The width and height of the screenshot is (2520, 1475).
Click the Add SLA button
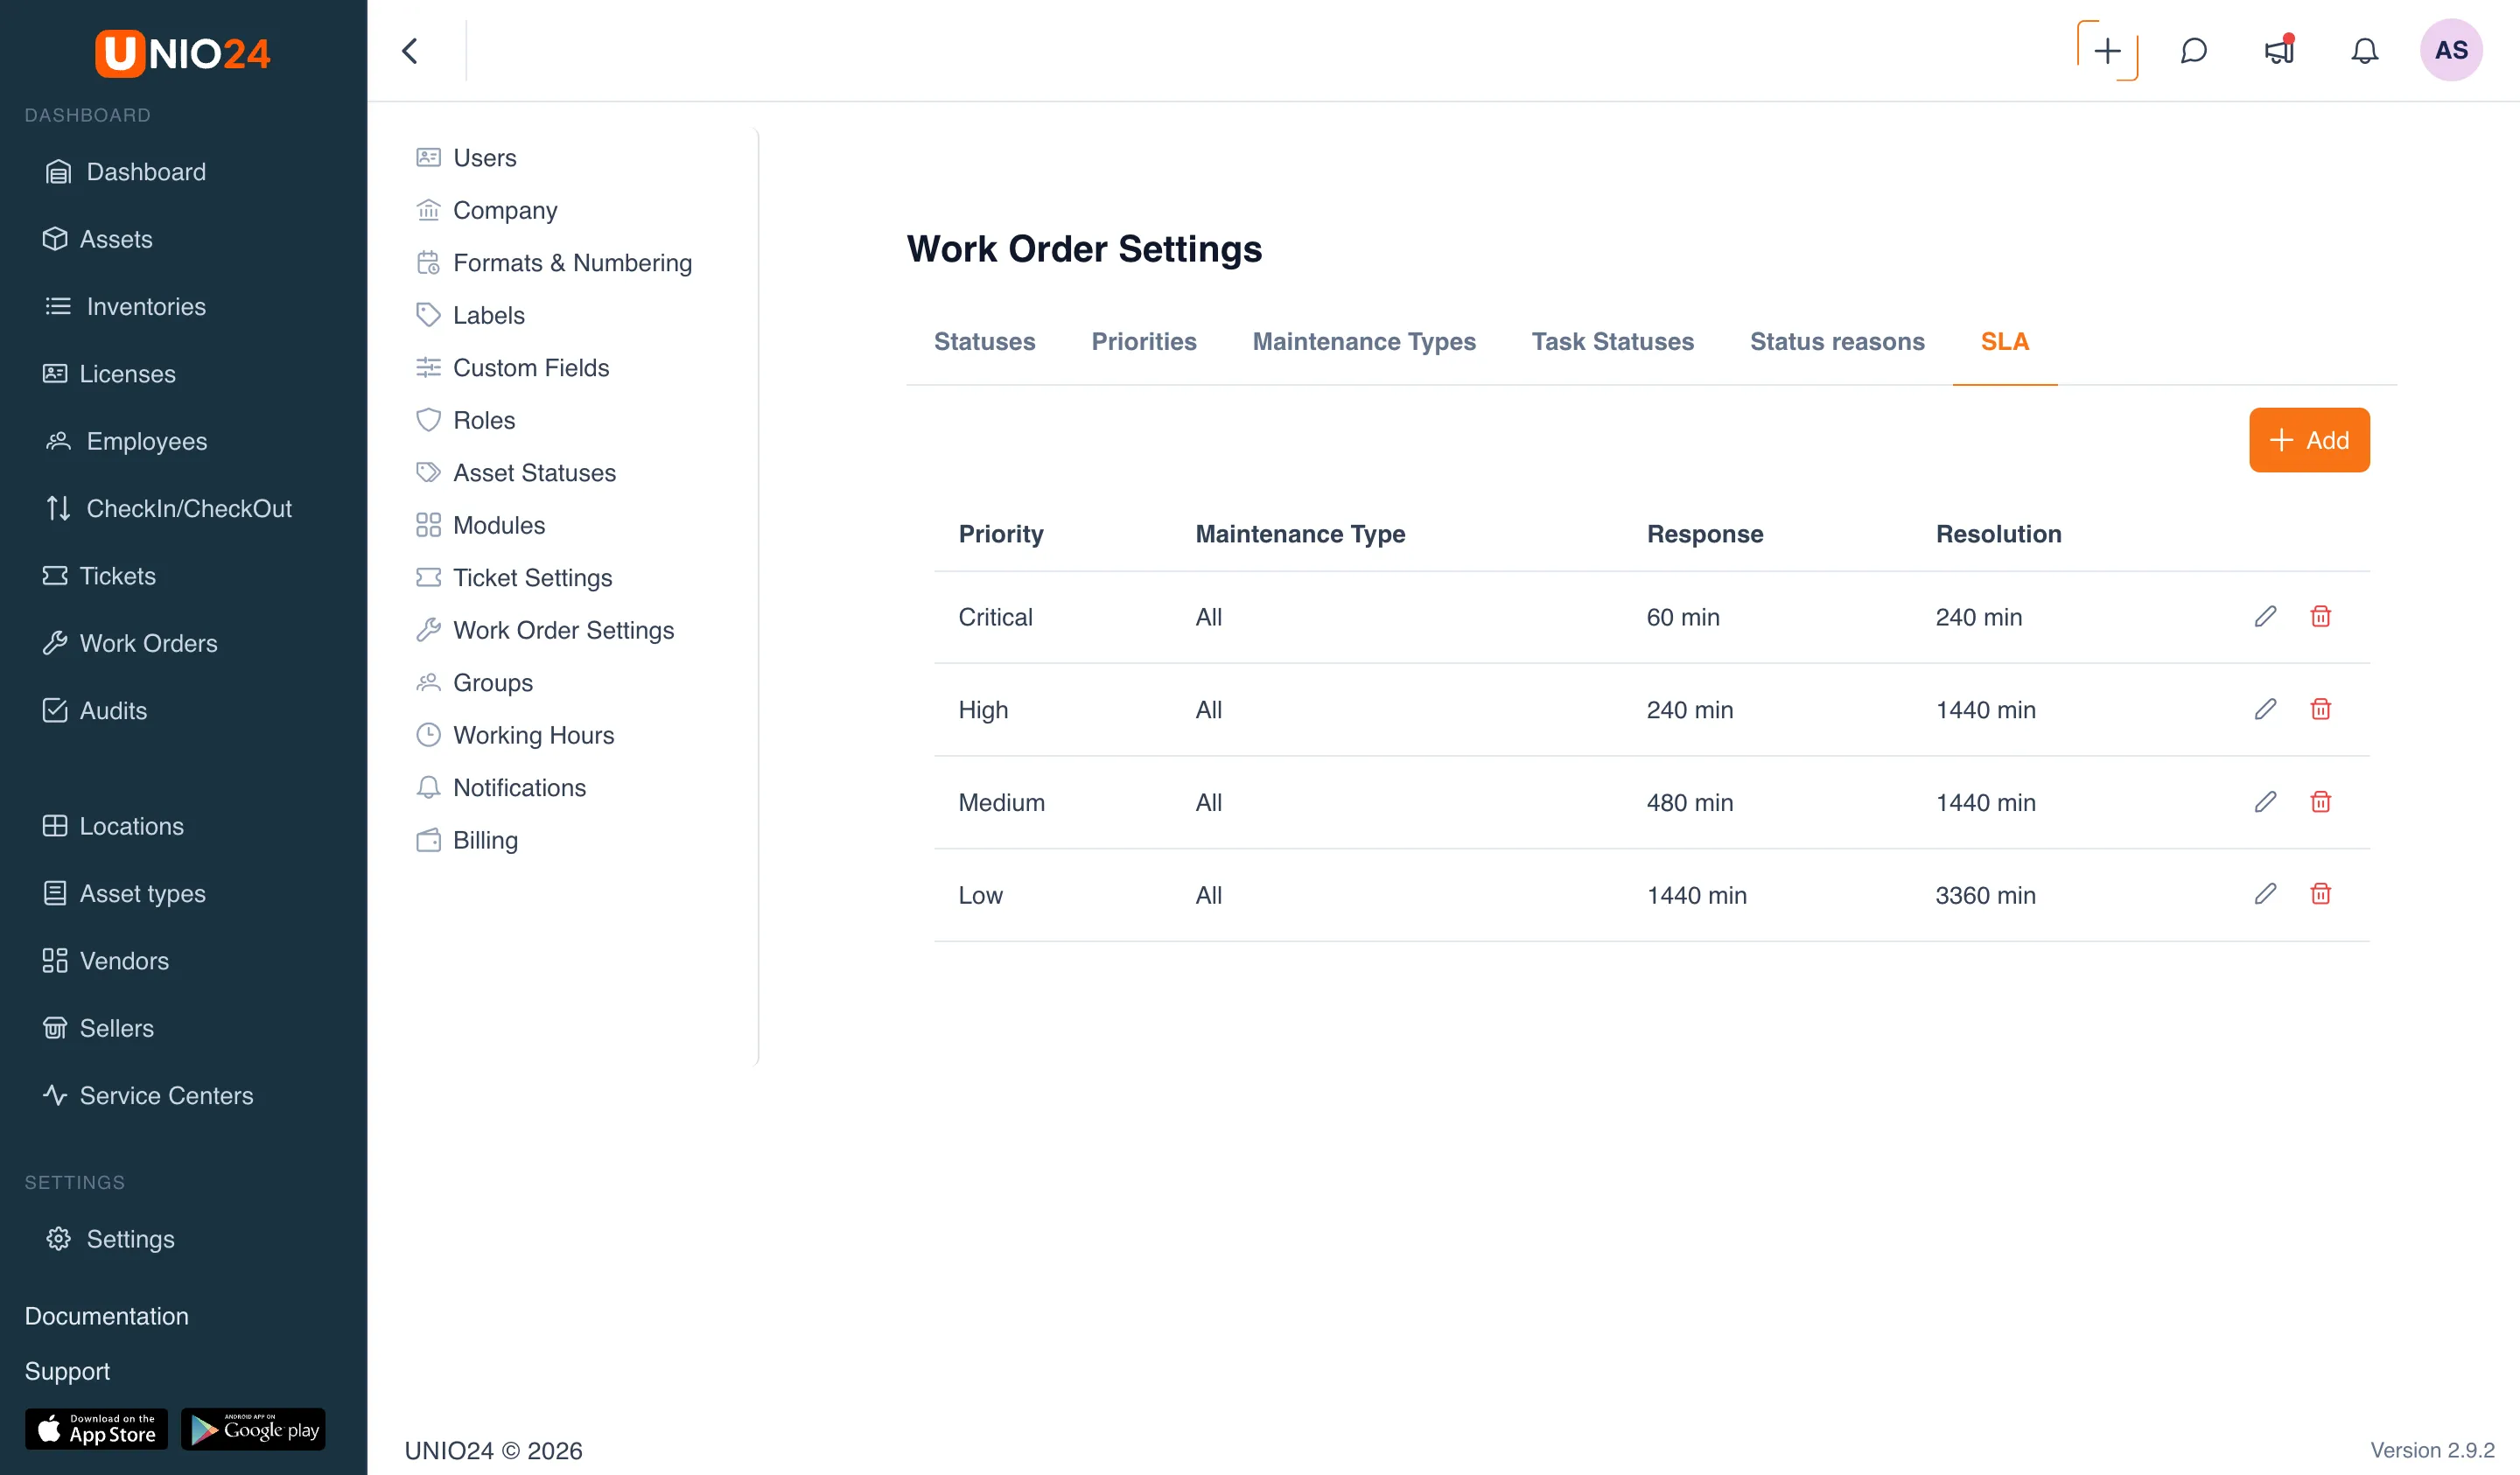pyautogui.click(x=2309, y=440)
